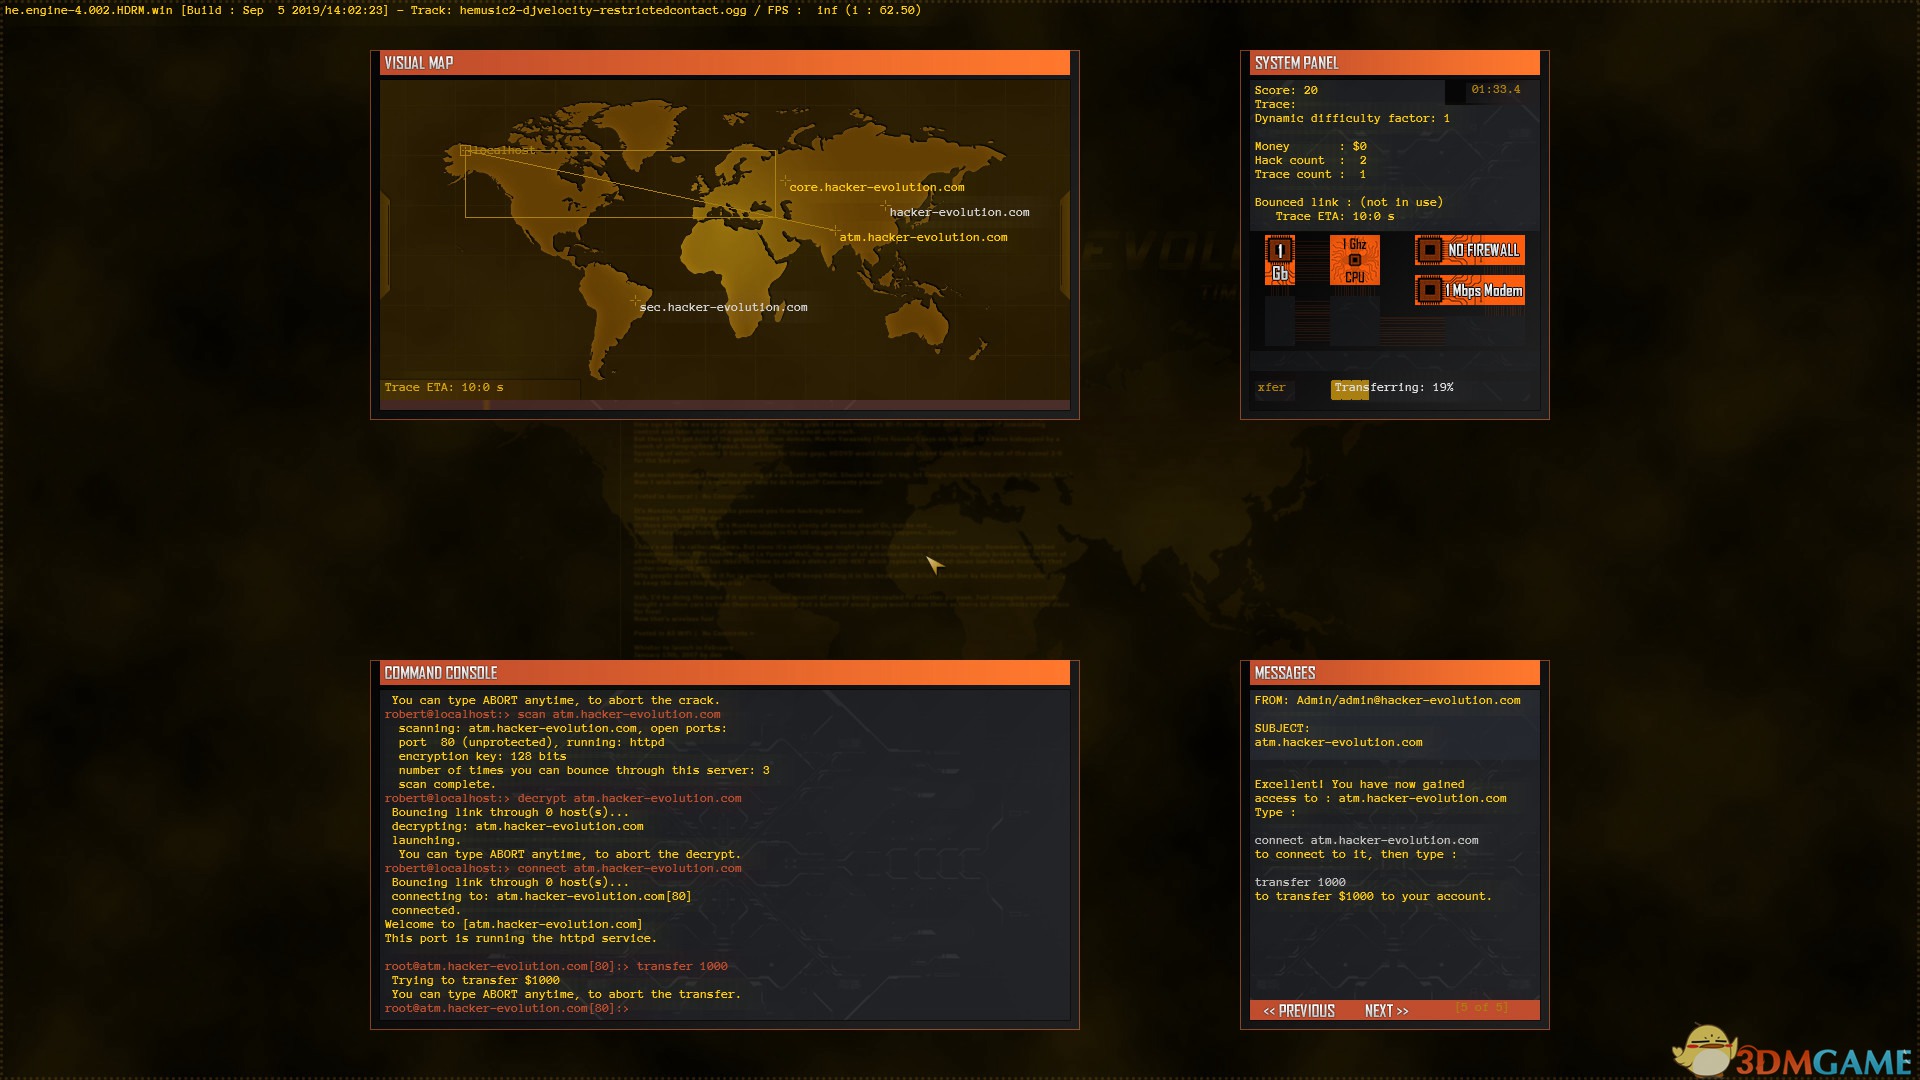Viewport: 1920px width, 1080px height.
Task: Click the COMMAND CONSOLE panel title bar
Action: pyautogui.click(x=724, y=673)
